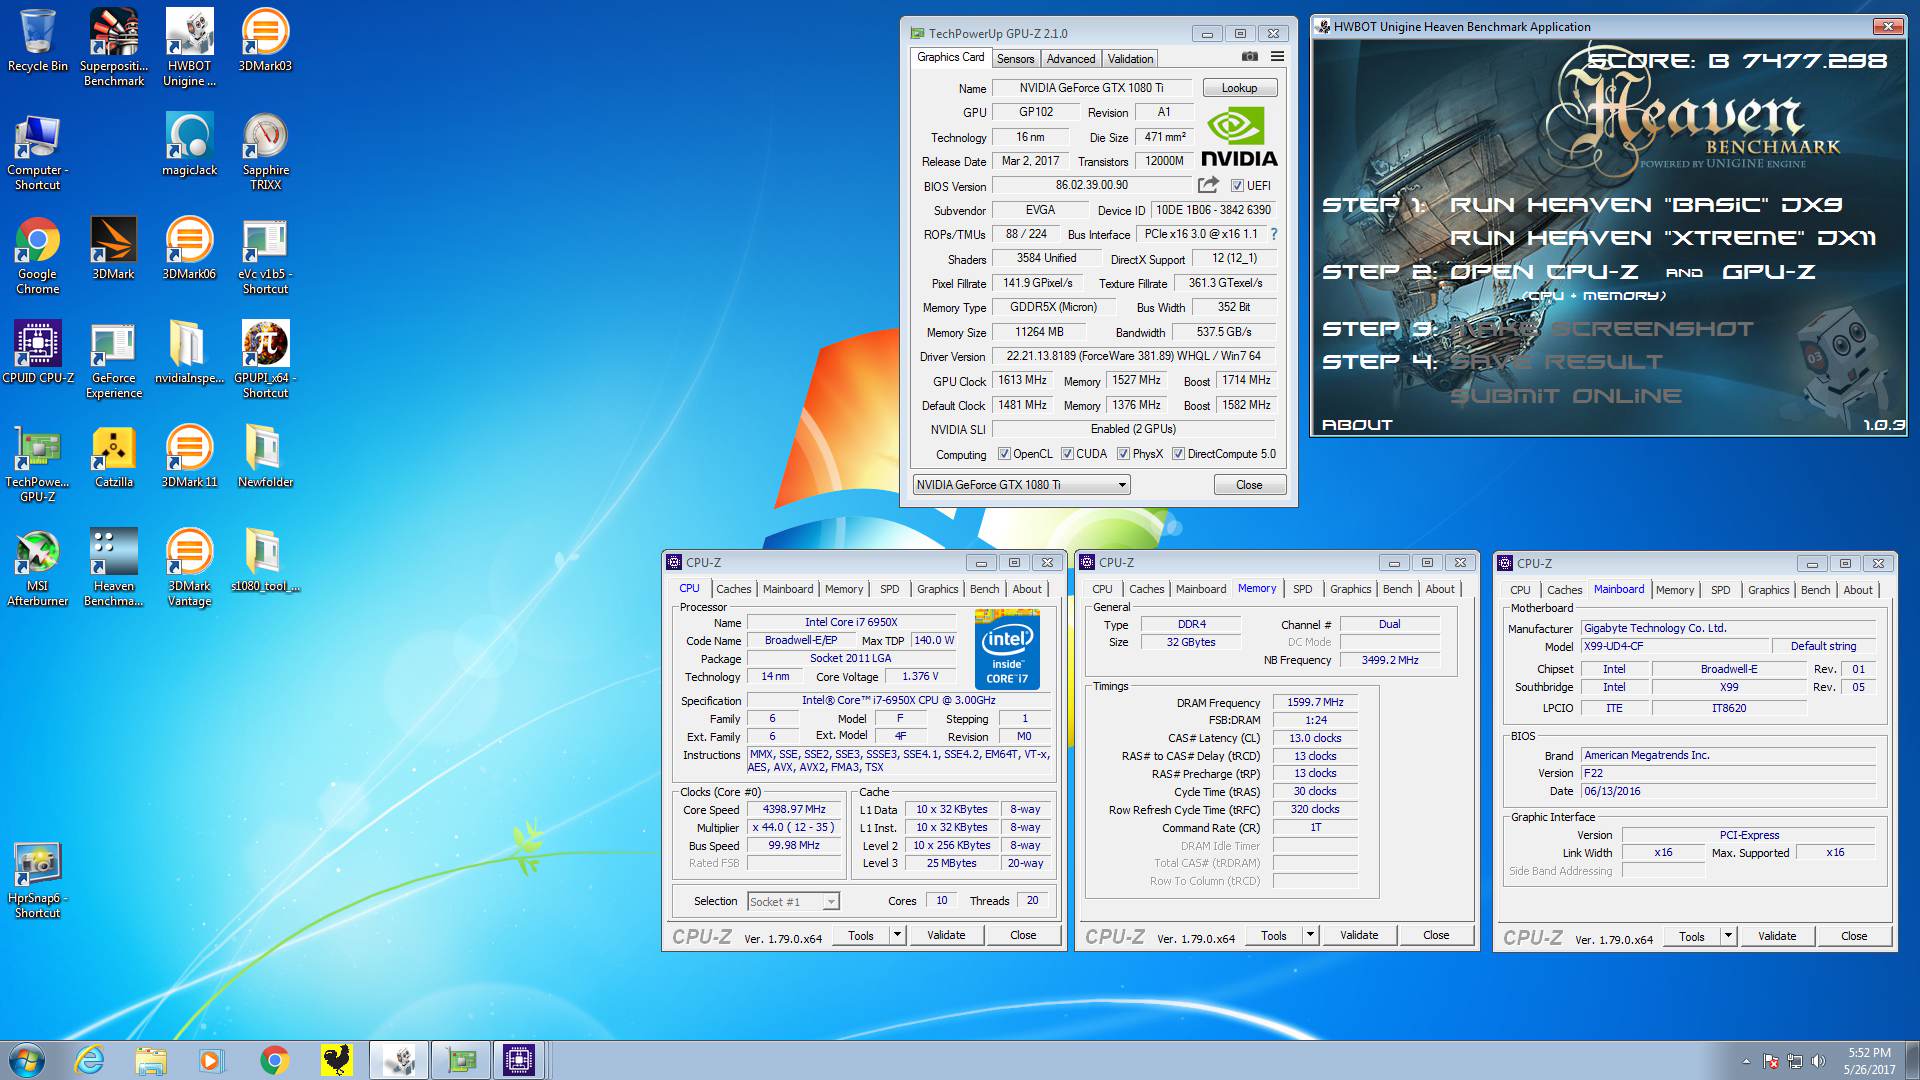
Task: Click Validate in CPU tab window
Action: tap(946, 935)
